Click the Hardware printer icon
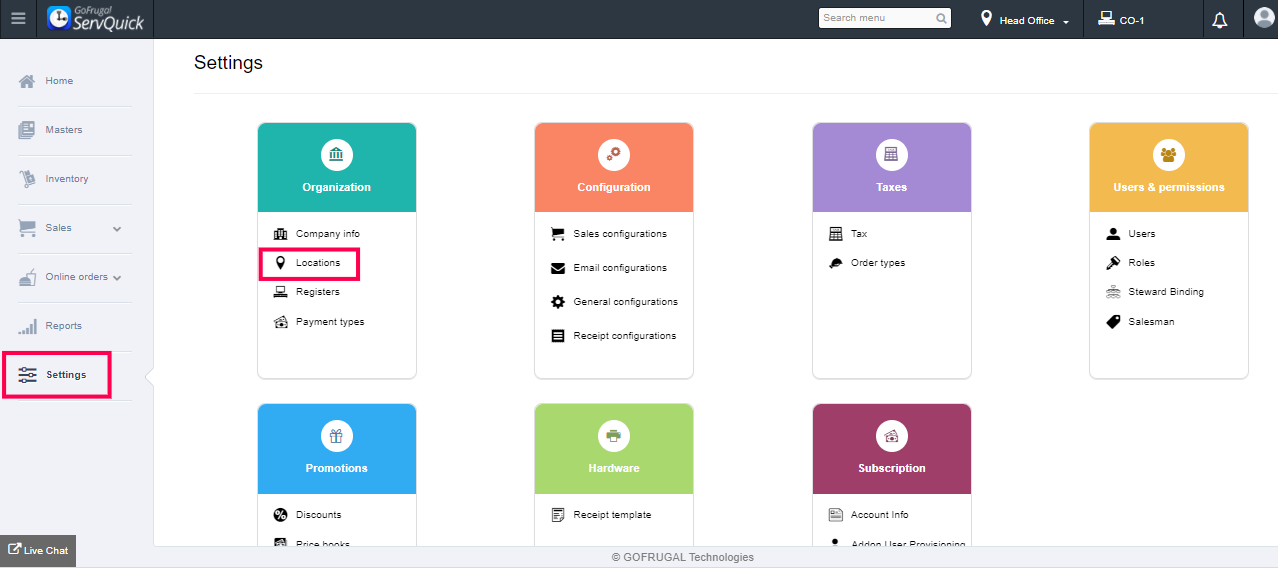The width and height of the screenshot is (1278, 568). [613, 436]
